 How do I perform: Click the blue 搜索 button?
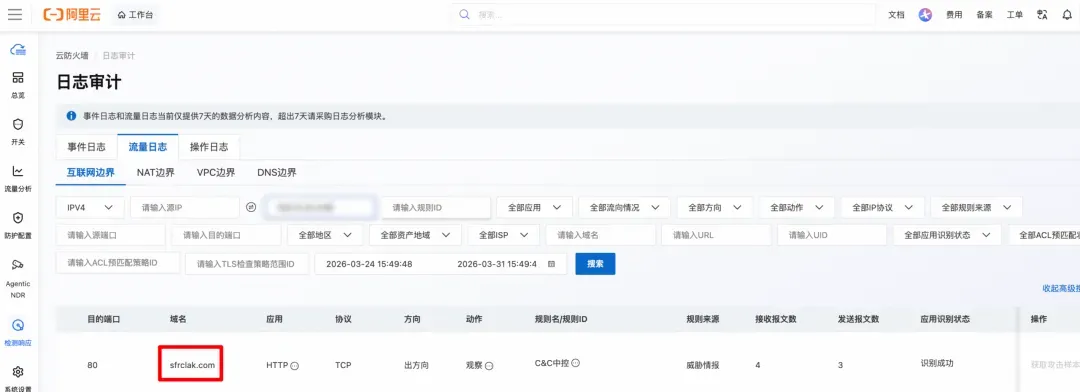[x=595, y=264]
